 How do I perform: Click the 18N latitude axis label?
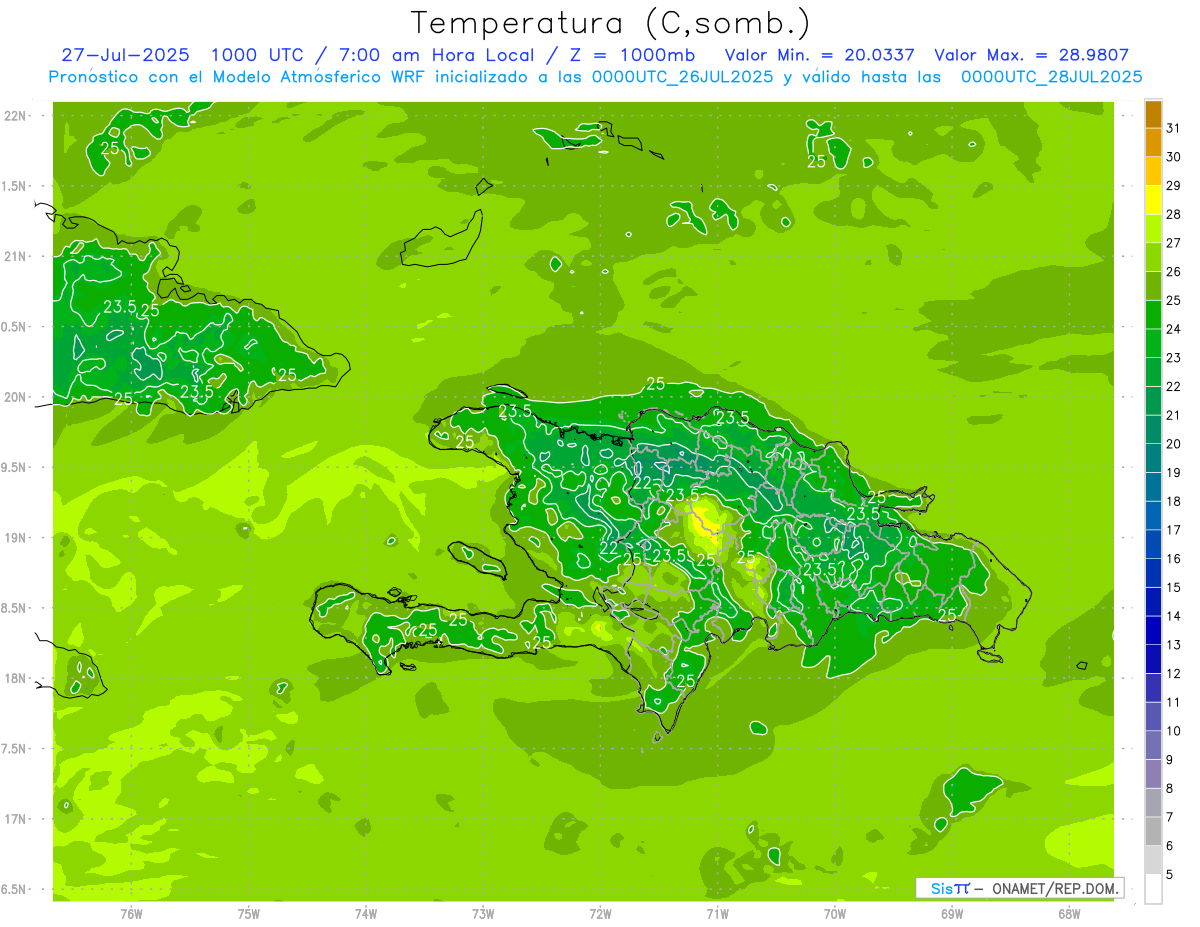[x=15, y=678]
